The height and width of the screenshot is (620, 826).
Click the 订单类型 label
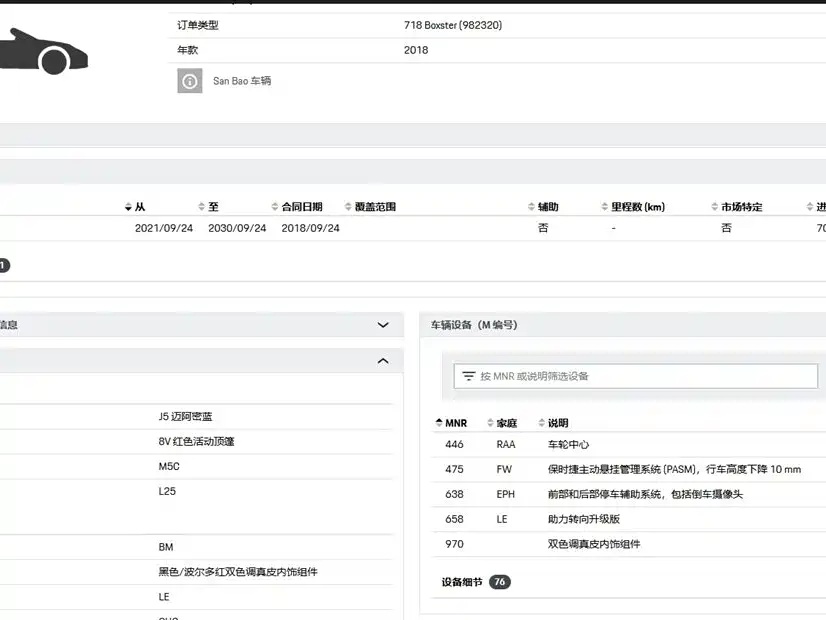(x=198, y=25)
